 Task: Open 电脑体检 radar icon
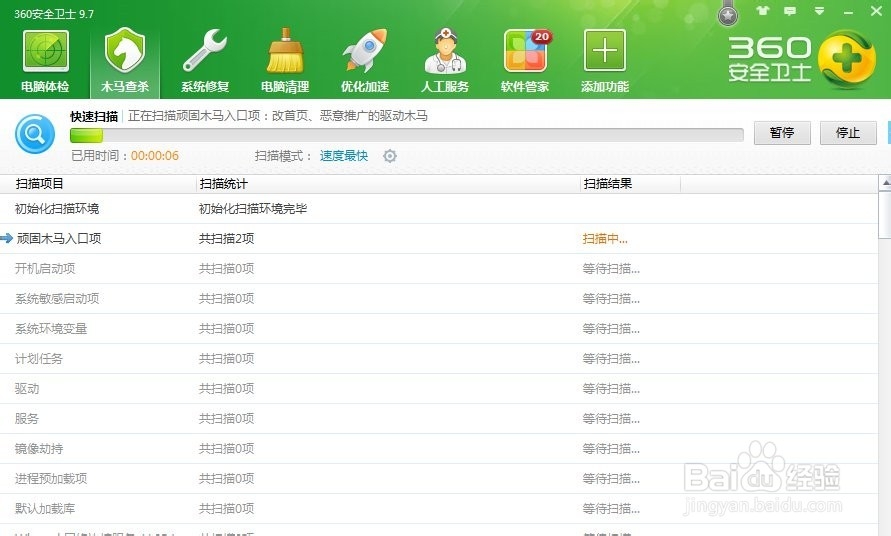[x=45, y=51]
